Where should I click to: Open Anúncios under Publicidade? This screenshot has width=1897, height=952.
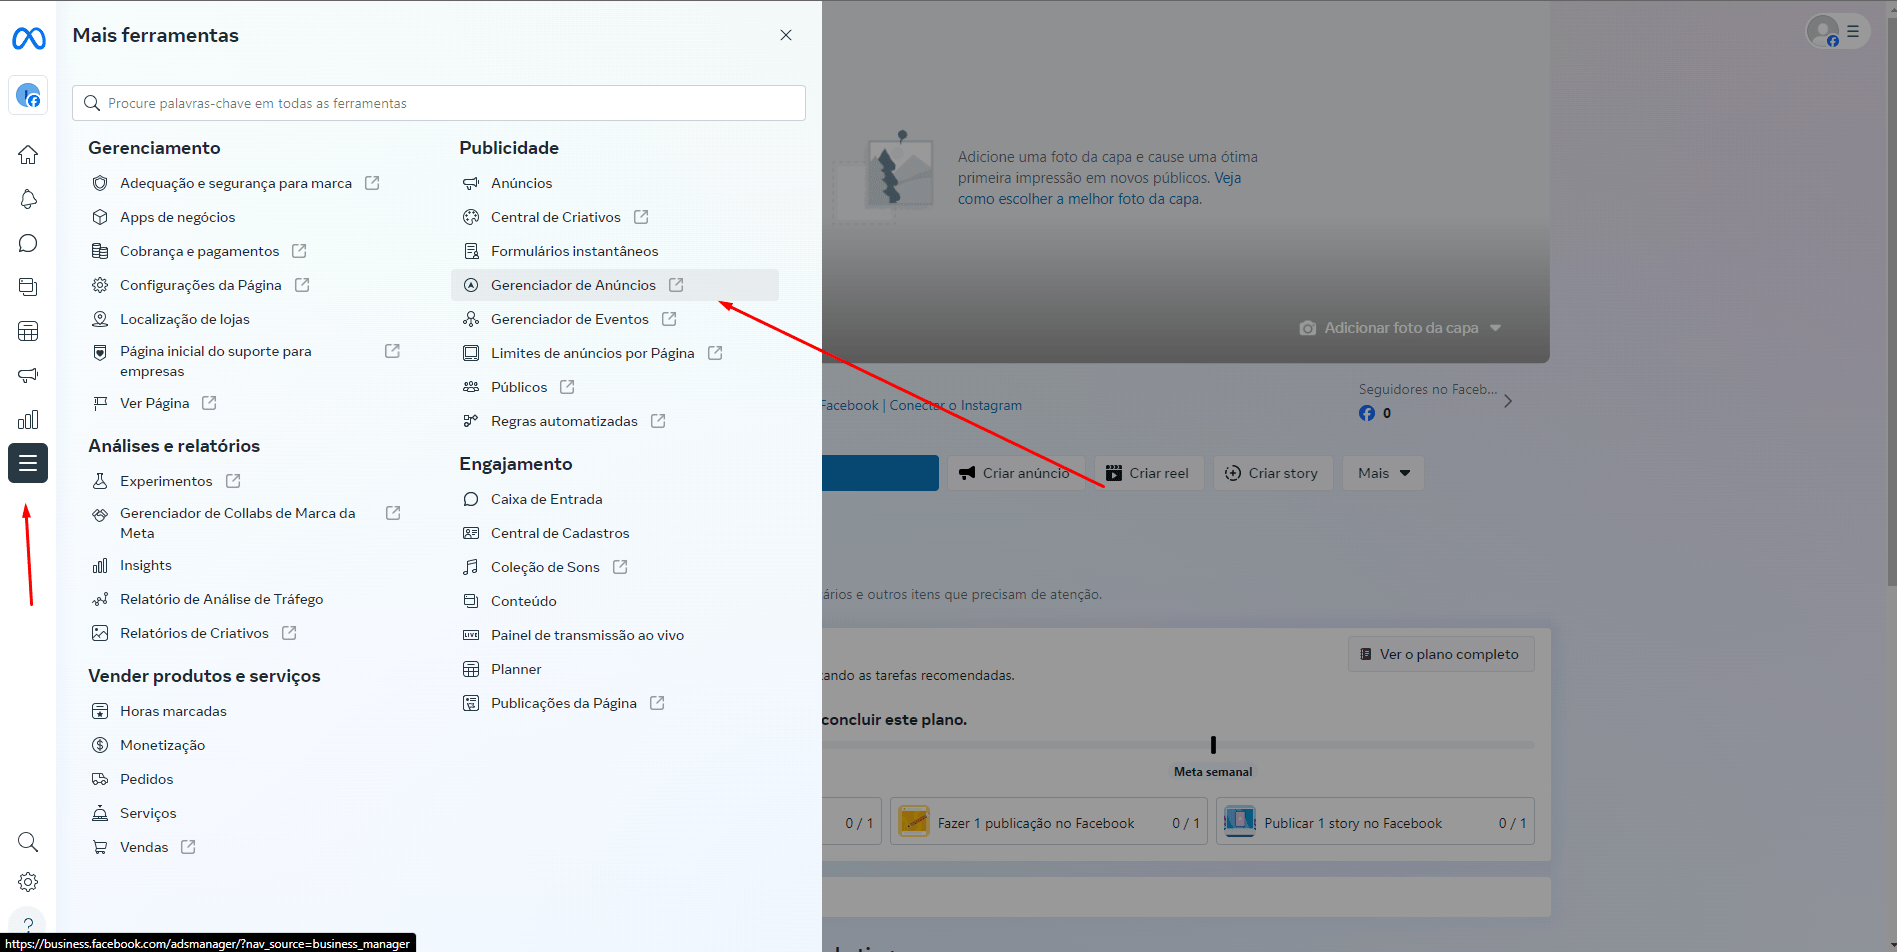point(521,183)
